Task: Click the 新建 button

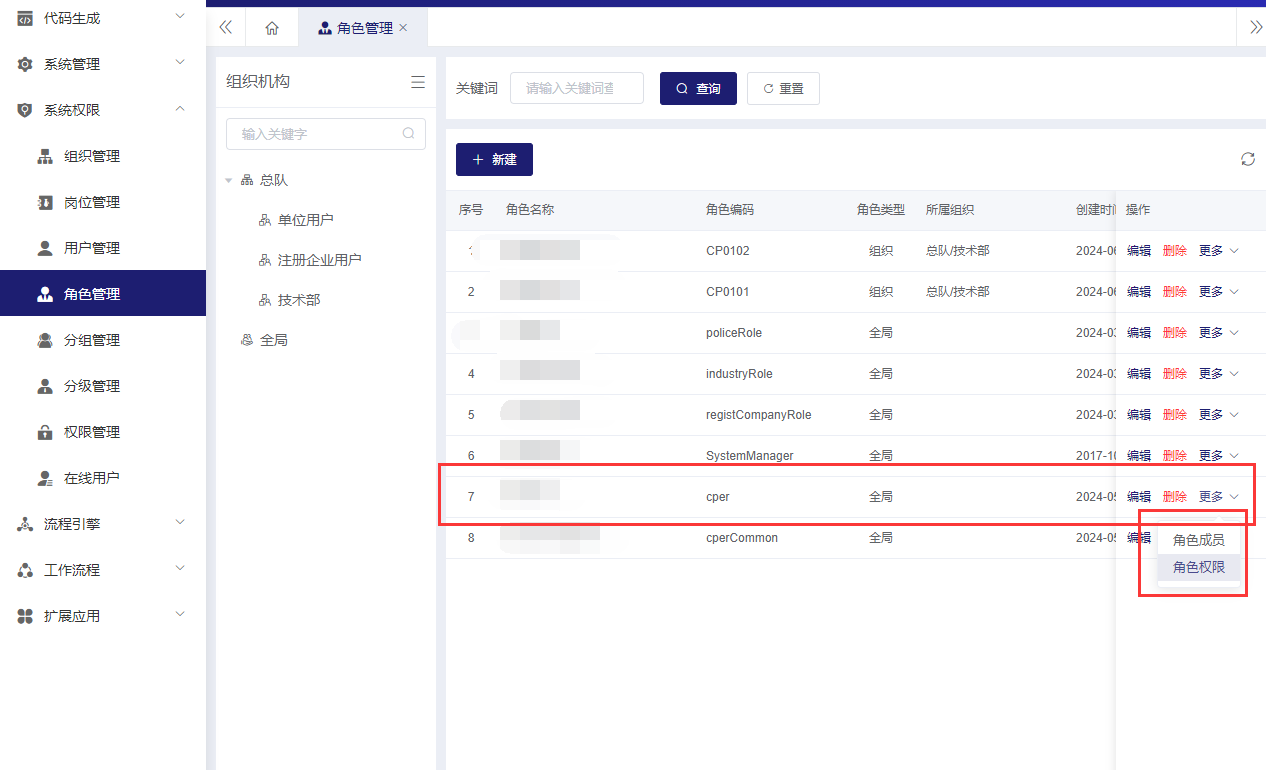Action: [494, 160]
